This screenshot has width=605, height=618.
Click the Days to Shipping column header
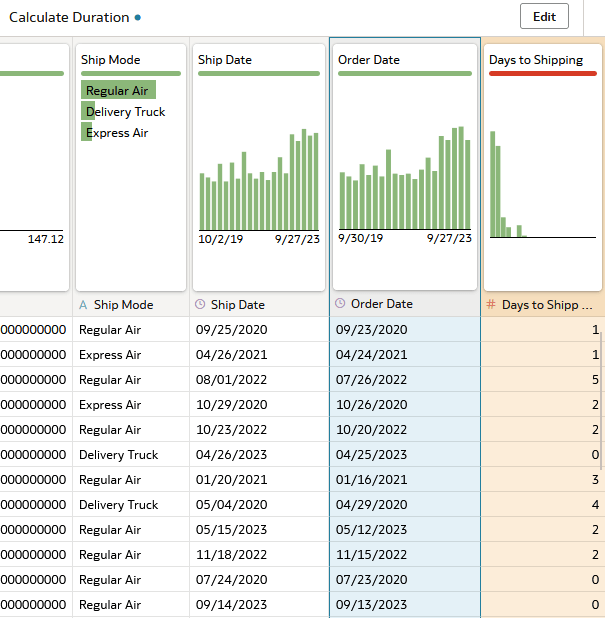tap(546, 305)
